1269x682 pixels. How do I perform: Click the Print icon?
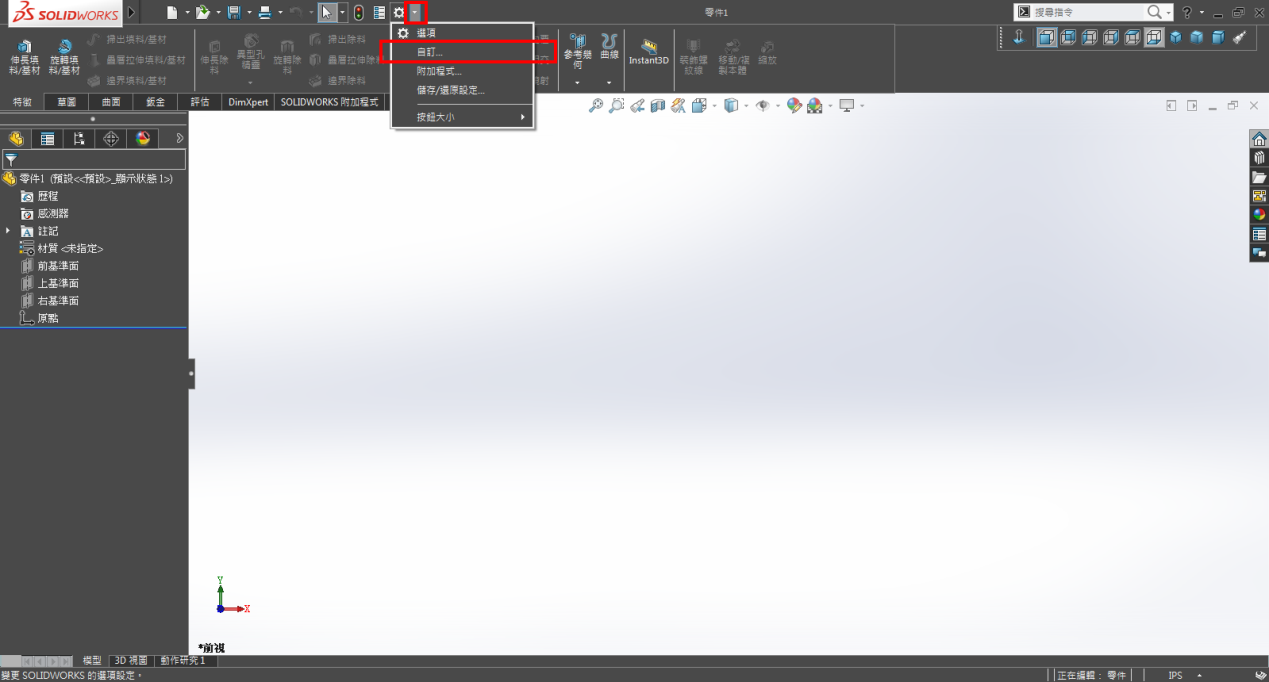(x=265, y=12)
